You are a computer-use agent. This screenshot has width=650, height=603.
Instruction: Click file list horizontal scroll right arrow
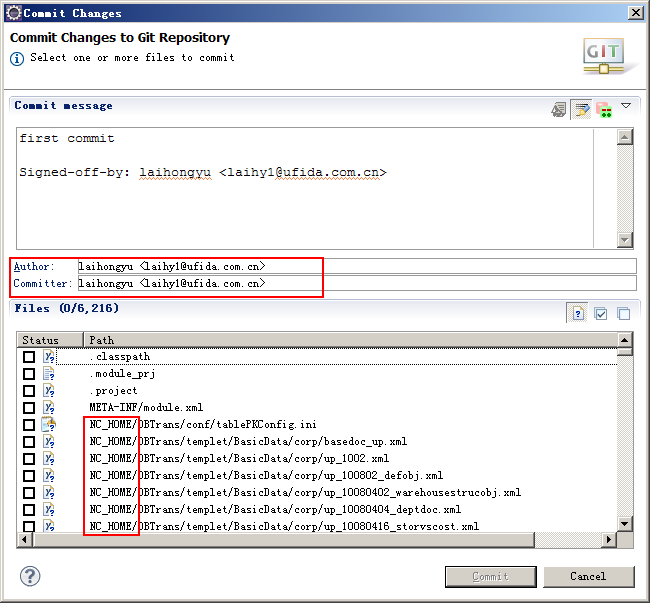coord(609,540)
